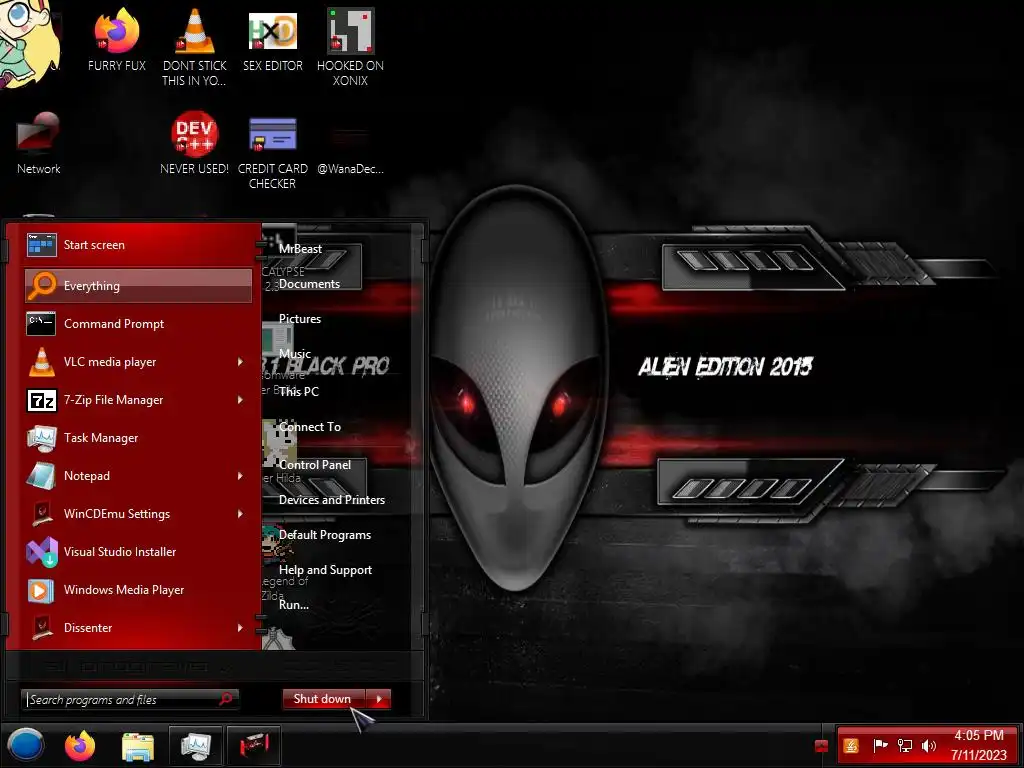Click the volume speaker tray icon
Image resolution: width=1024 pixels, height=768 pixels.
coord(929,746)
